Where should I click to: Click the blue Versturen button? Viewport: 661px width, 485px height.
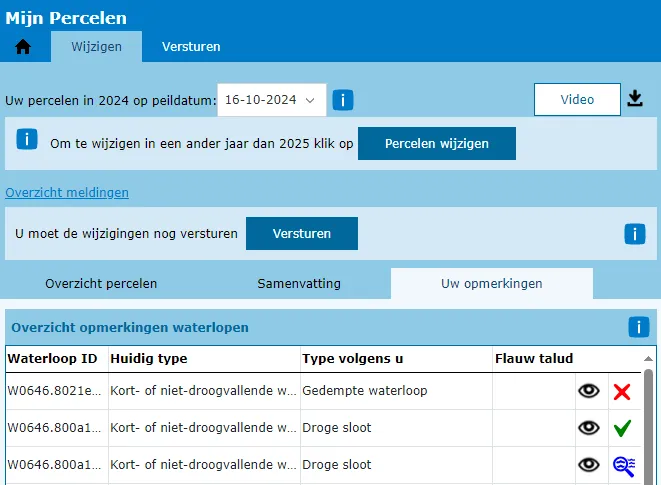[302, 234]
